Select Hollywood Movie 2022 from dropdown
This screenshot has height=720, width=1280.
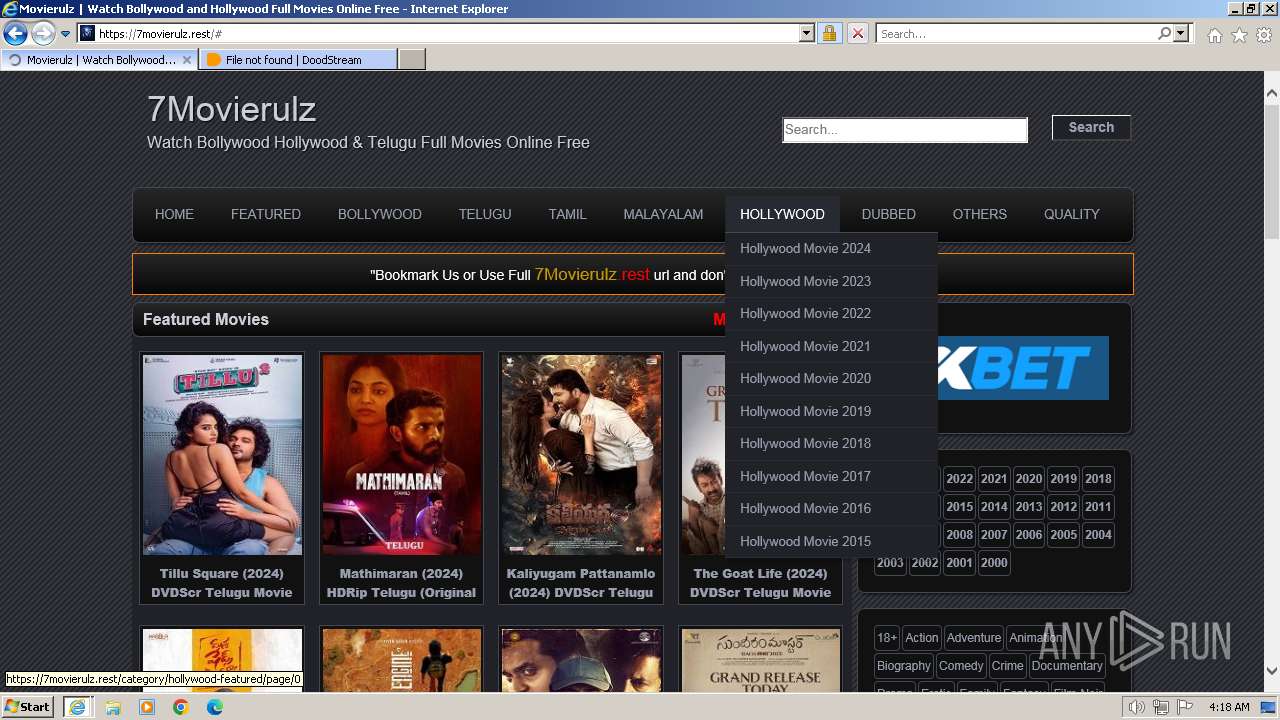pos(831,314)
